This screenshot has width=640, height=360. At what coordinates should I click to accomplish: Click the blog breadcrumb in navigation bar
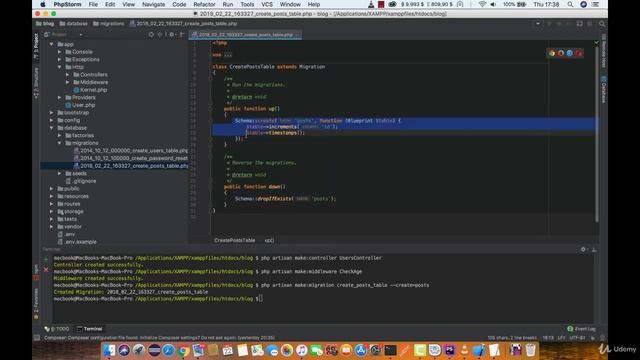(x=45, y=24)
